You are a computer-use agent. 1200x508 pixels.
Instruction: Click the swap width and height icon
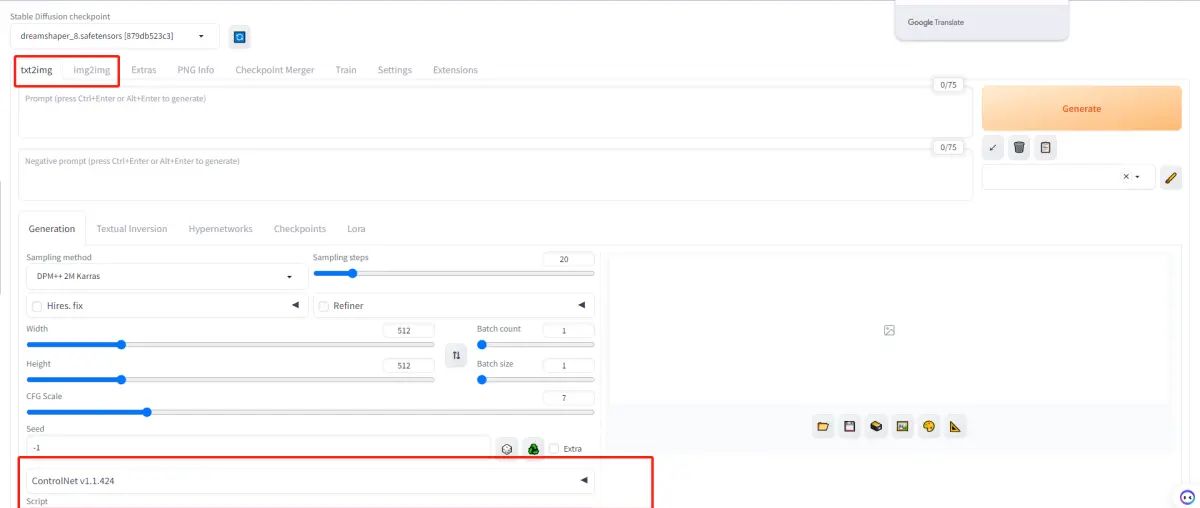456,355
